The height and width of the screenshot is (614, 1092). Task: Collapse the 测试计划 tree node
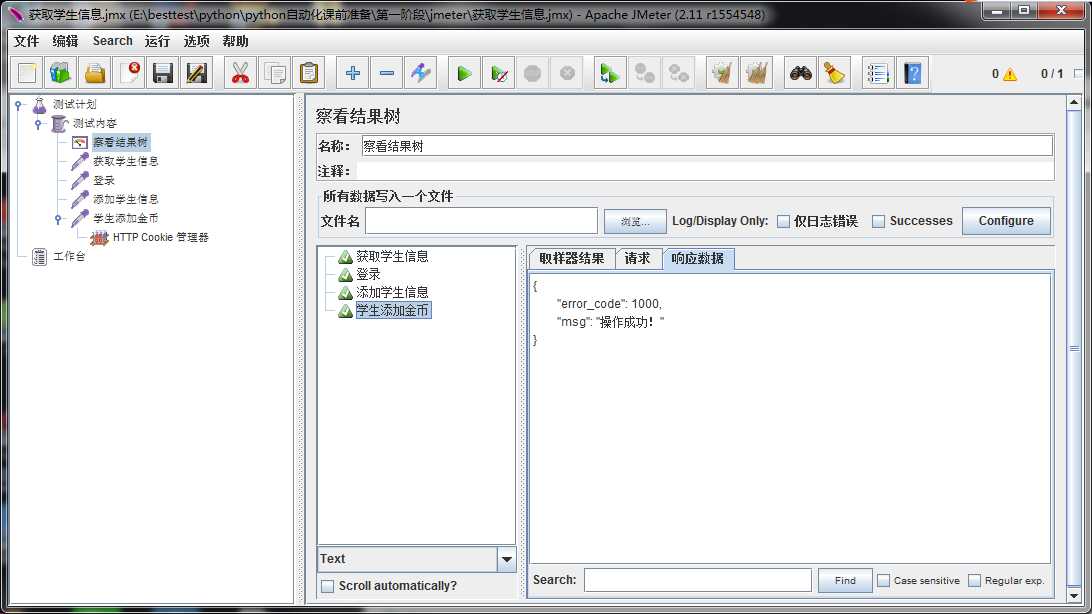(x=19, y=104)
